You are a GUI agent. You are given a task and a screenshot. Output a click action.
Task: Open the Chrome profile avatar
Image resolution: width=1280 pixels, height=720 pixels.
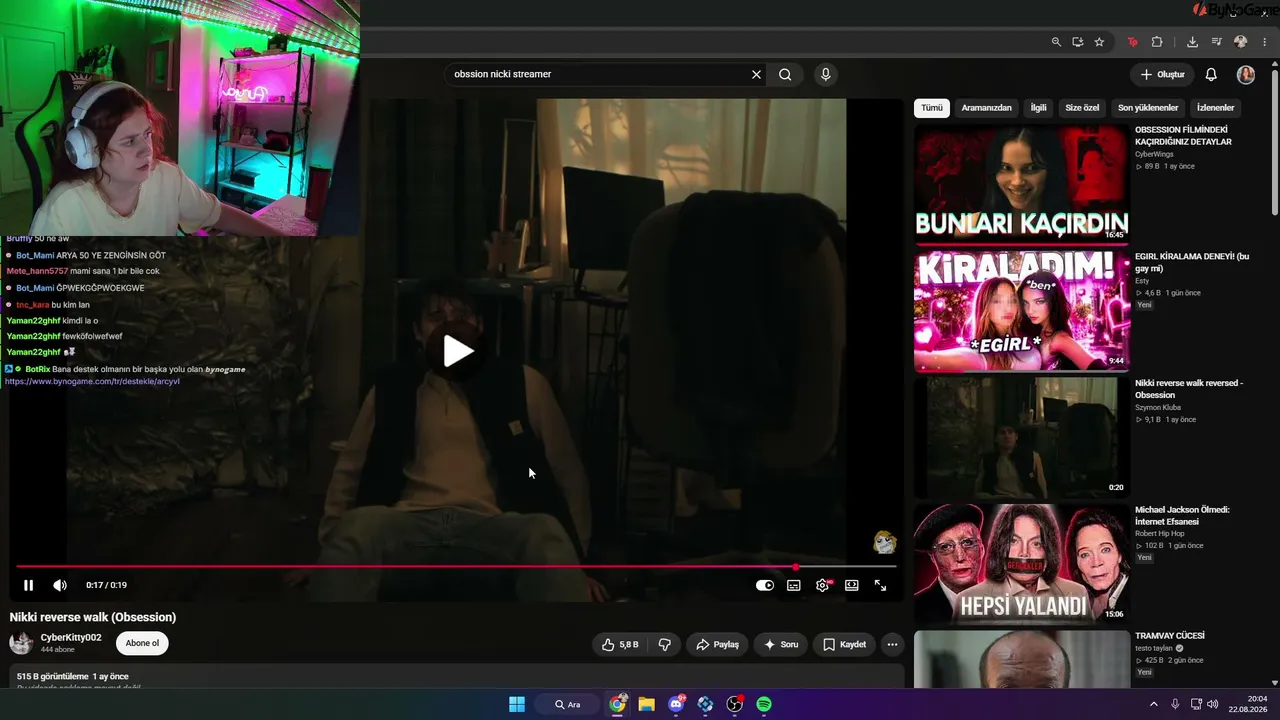coord(1241,42)
